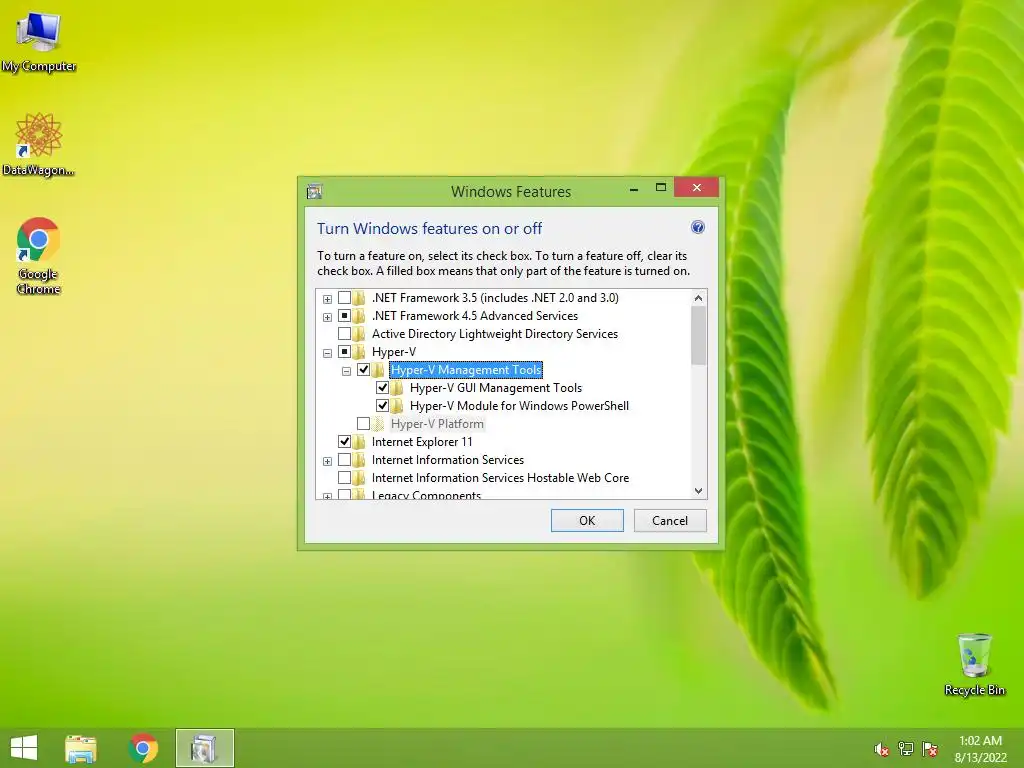1024x768 pixels.
Task: Check Internet Information Services box
Action: point(344,460)
